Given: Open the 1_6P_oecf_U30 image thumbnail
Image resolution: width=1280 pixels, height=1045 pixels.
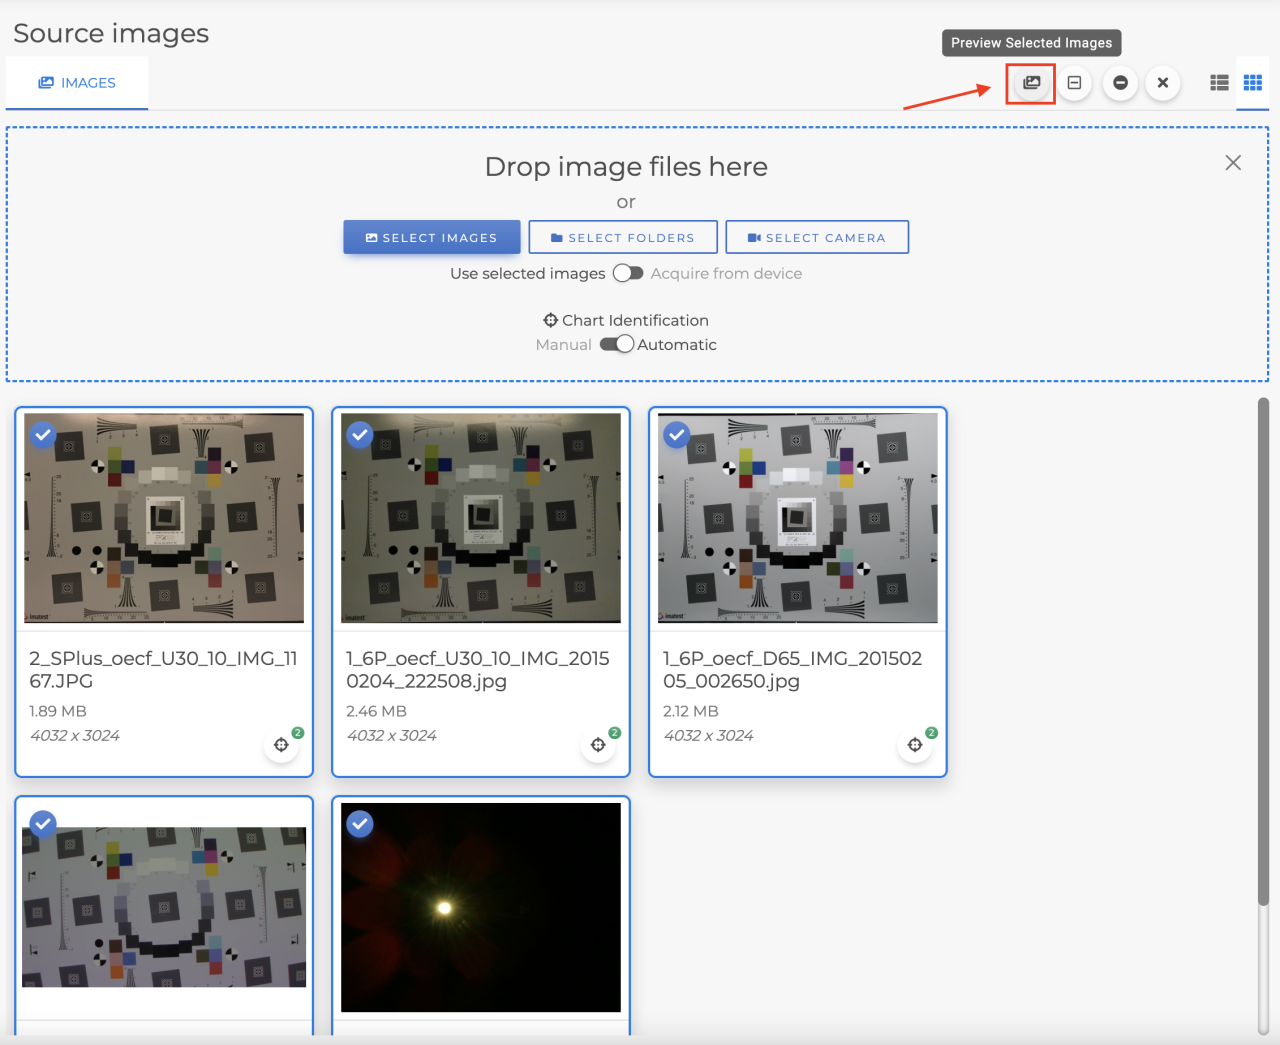Looking at the screenshot, I should pos(480,518).
